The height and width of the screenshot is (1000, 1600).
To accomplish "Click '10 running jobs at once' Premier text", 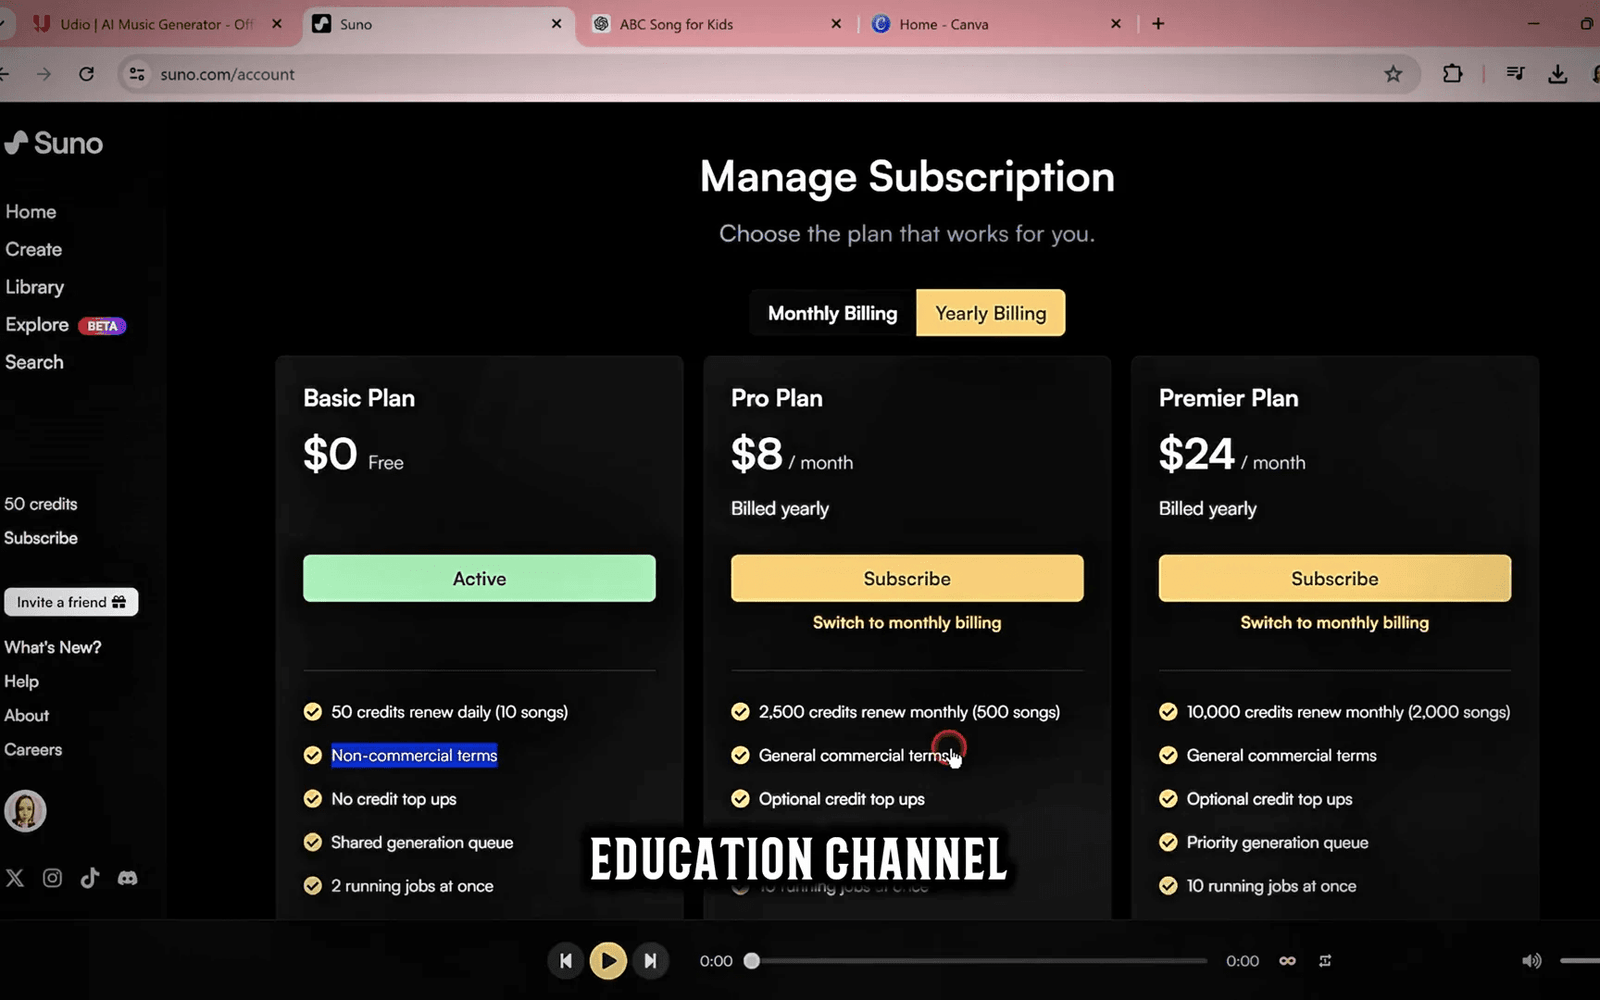I will point(1271,886).
